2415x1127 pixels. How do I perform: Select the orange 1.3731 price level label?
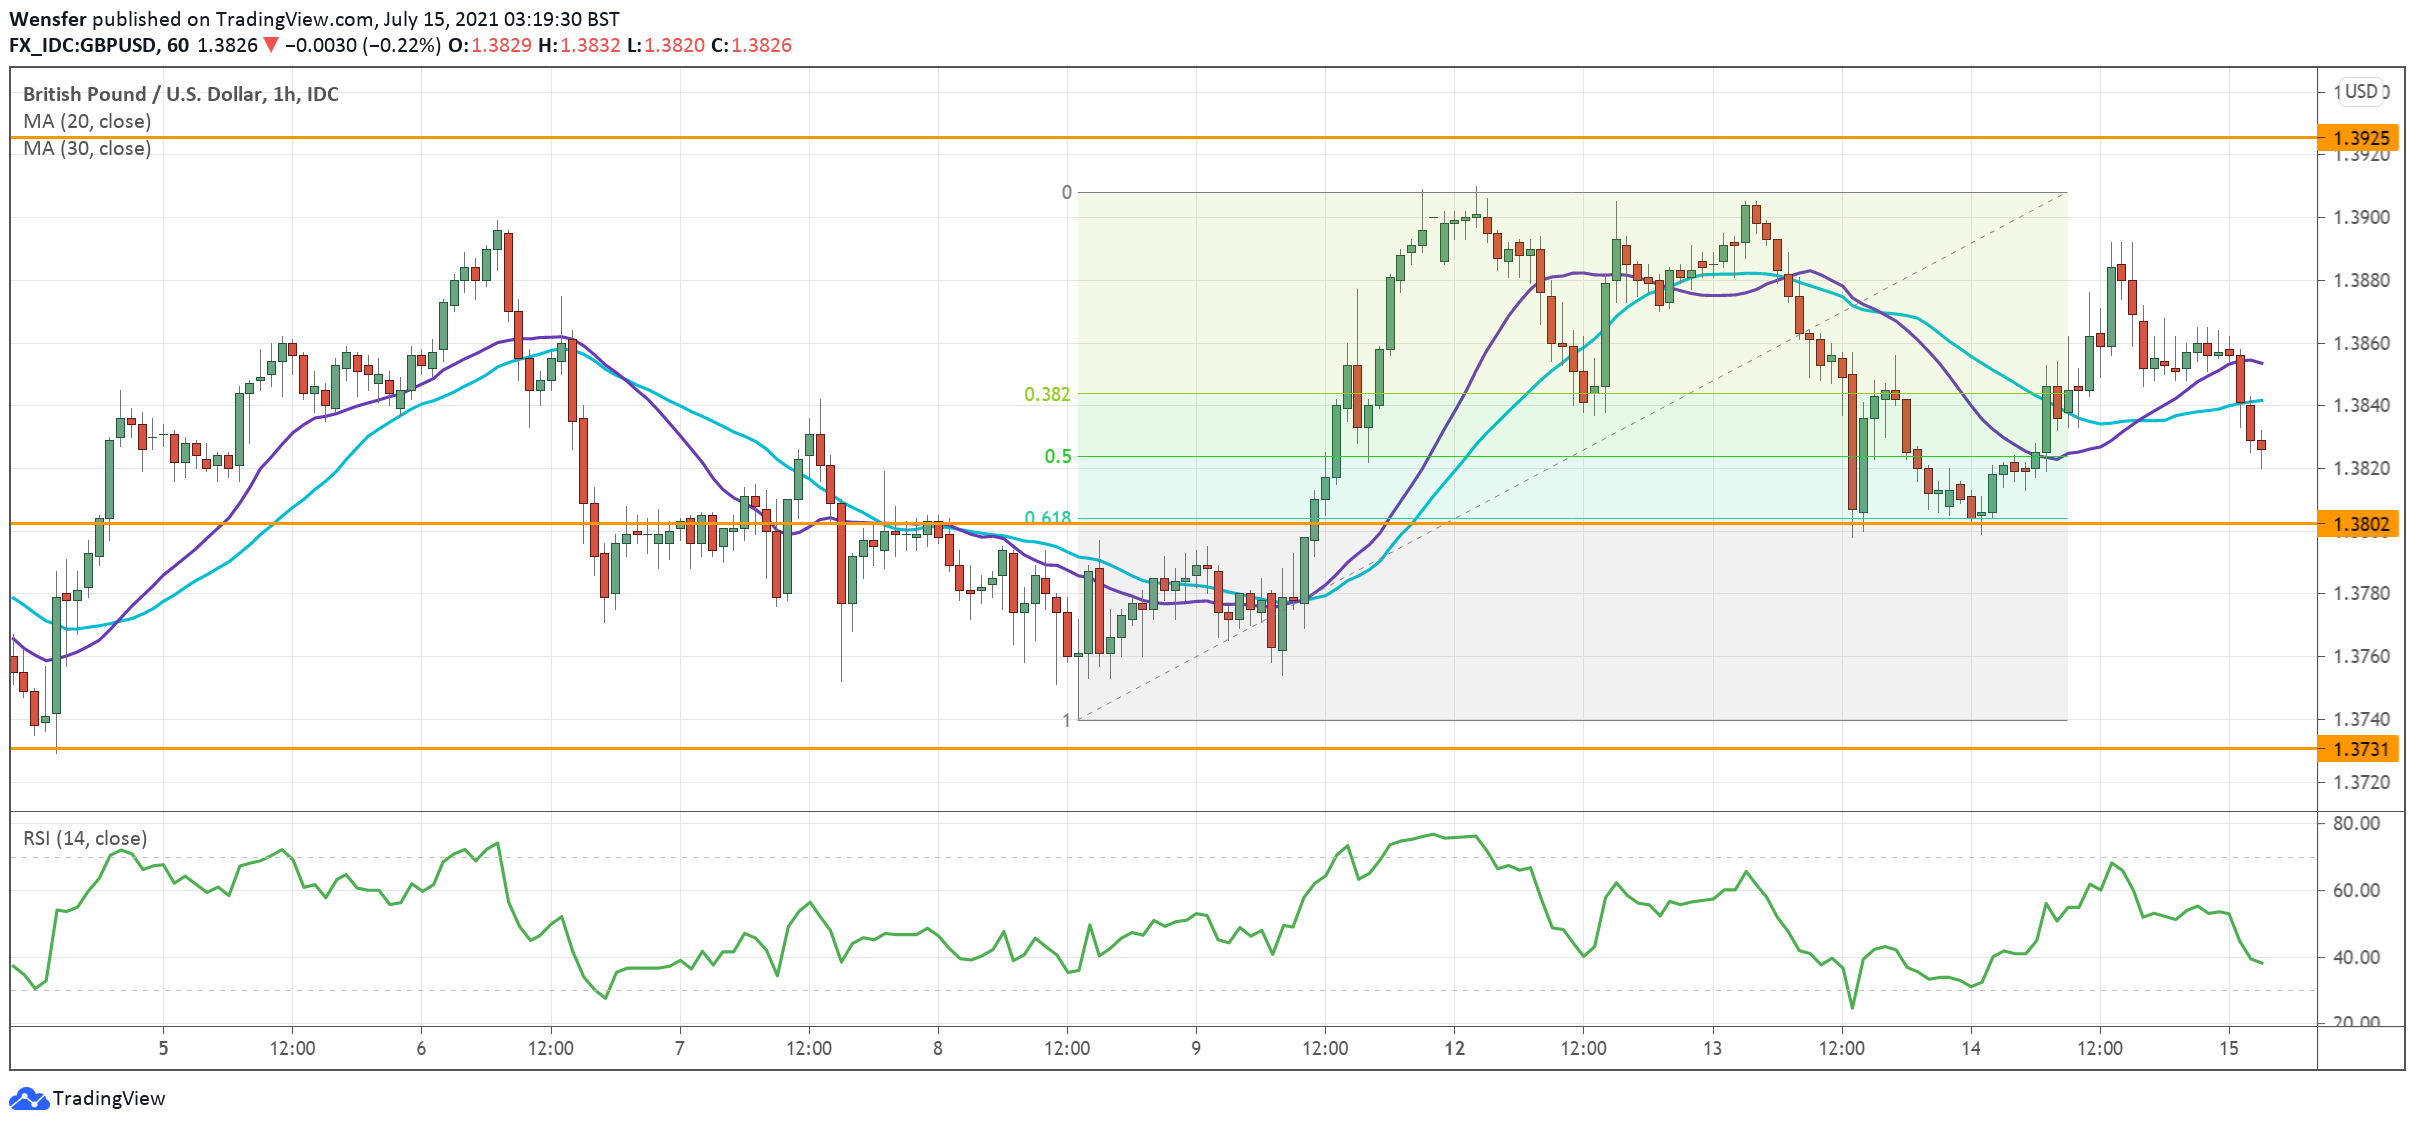pos(2360,749)
